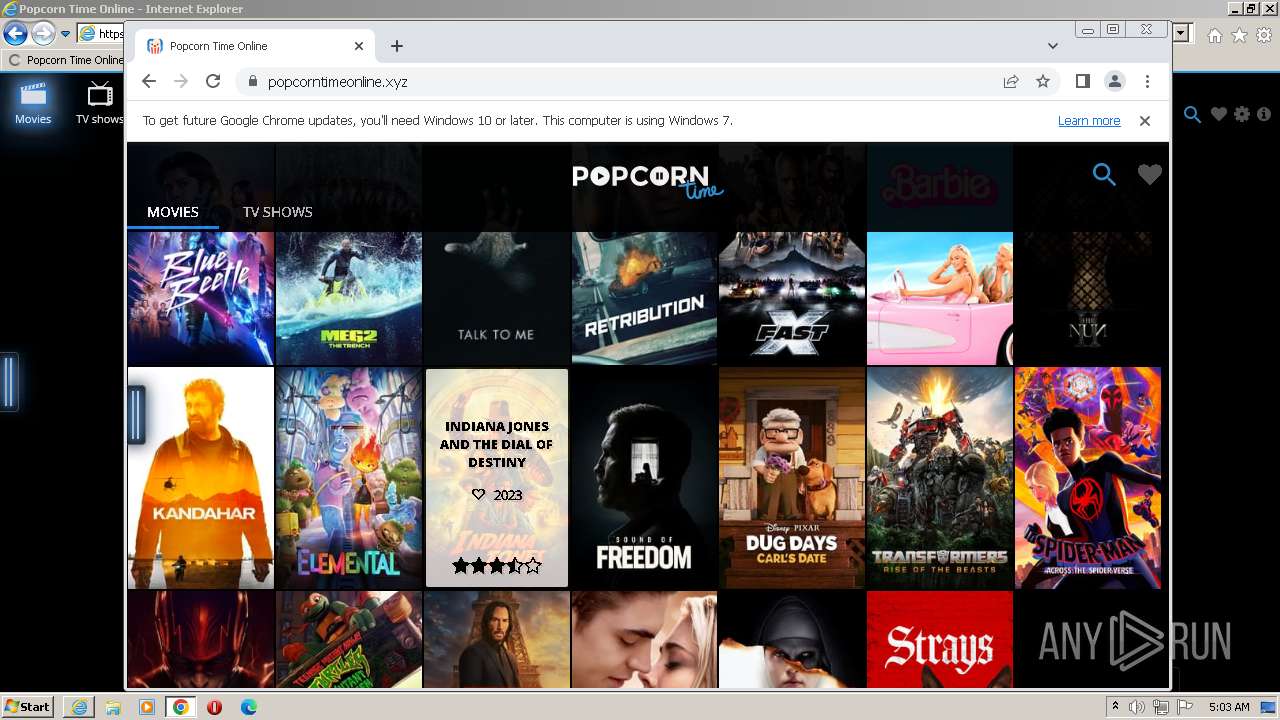1280x720 pixels.
Task: Click the Movies clapperboard icon in Internet Explorer
Action: coord(33,96)
